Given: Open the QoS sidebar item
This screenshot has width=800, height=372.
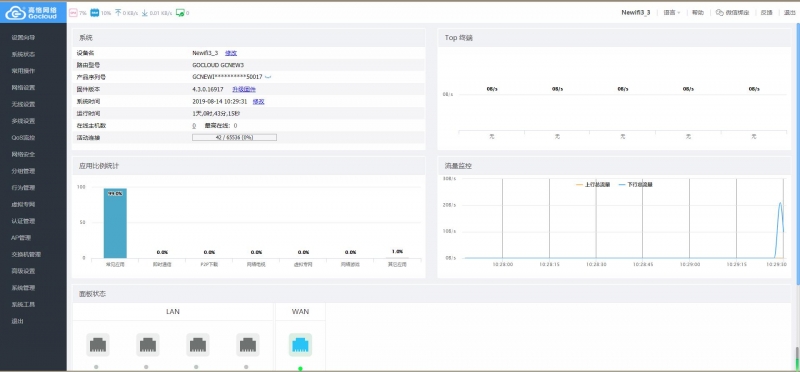Looking at the screenshot, I should click(23, 137).
